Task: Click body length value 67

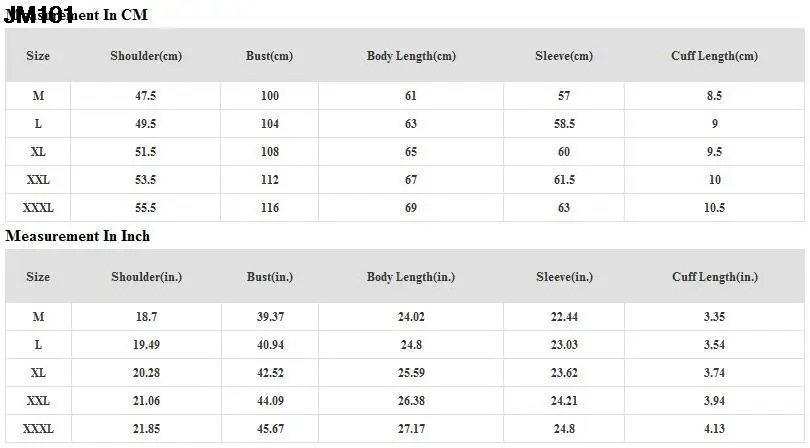Action: pyautogui.click(x=411, y=180)
